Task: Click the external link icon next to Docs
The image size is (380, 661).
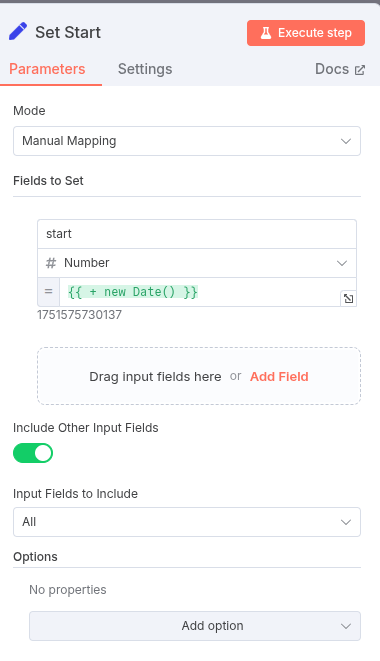Action: click(x=360, y=70)
